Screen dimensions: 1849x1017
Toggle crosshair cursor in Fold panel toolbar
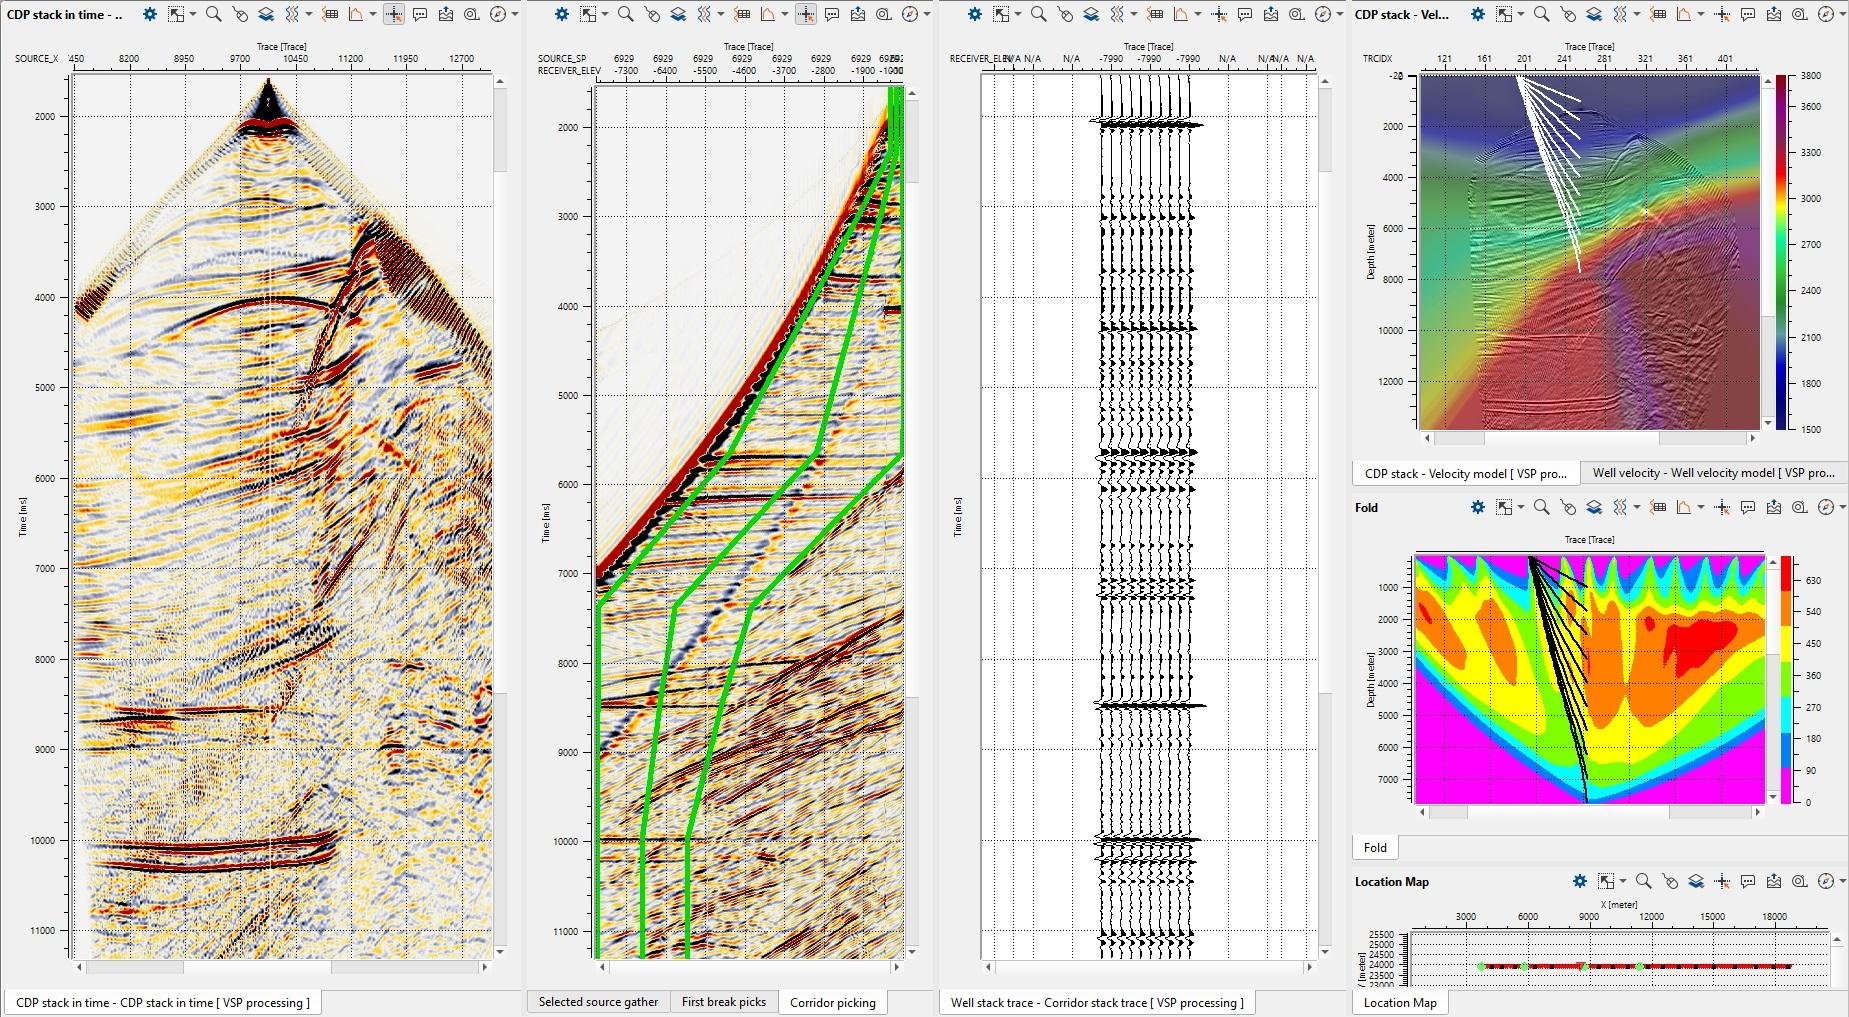coord(1722,508)
